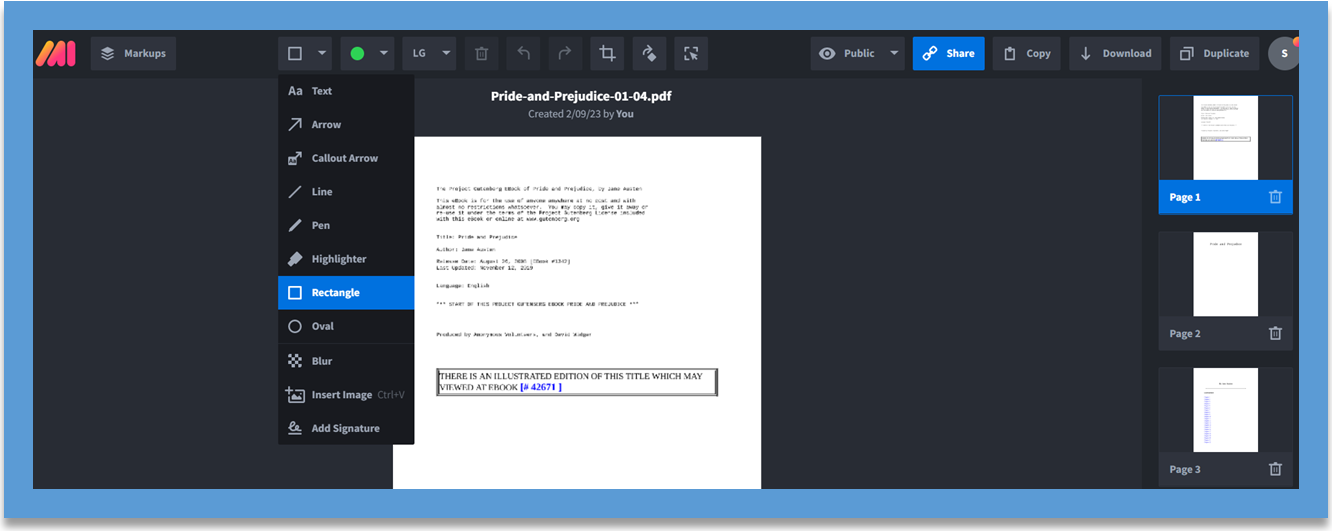Choose Blur tool from menu
The image size is (1332, 531).
[346, 361]
